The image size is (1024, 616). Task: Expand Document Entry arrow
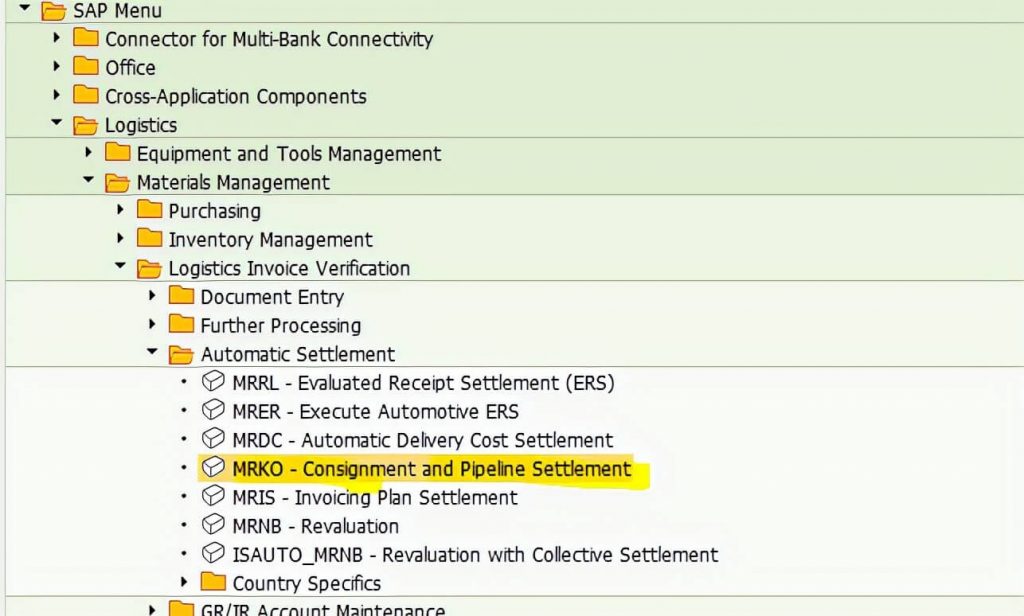coord(152,295)
